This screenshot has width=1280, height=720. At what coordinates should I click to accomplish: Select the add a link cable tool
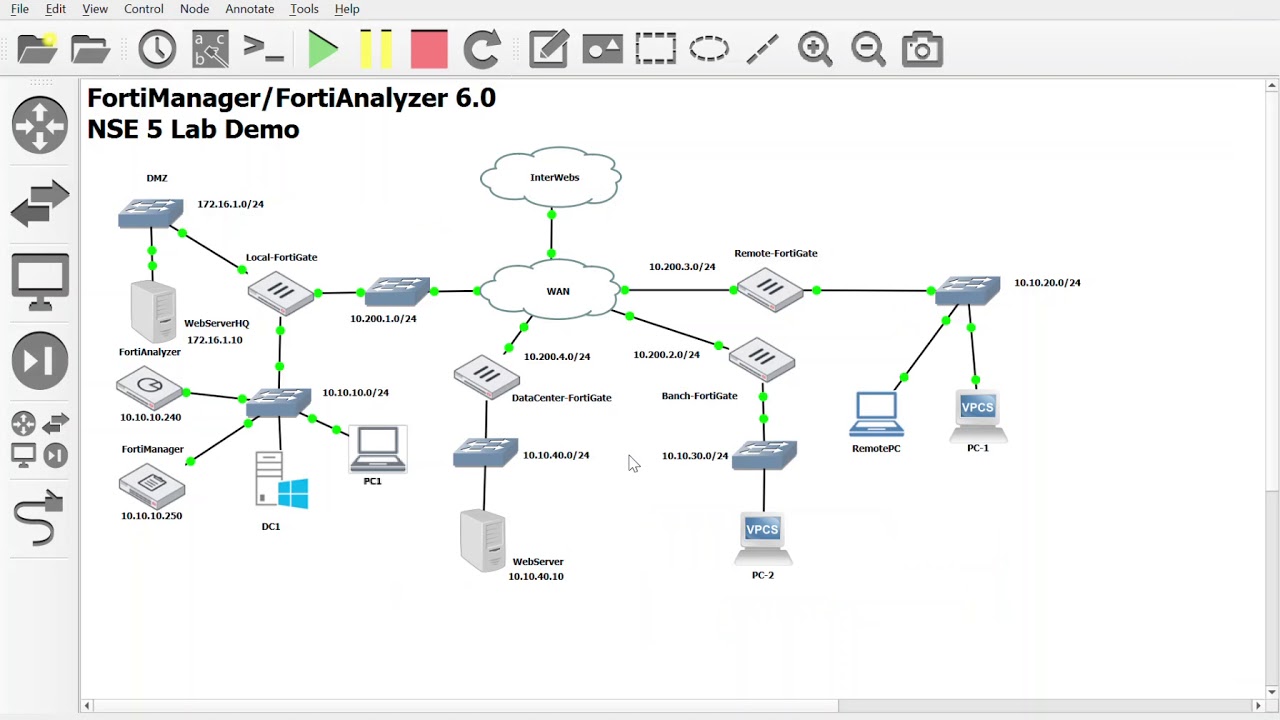[x=39, y=518]
